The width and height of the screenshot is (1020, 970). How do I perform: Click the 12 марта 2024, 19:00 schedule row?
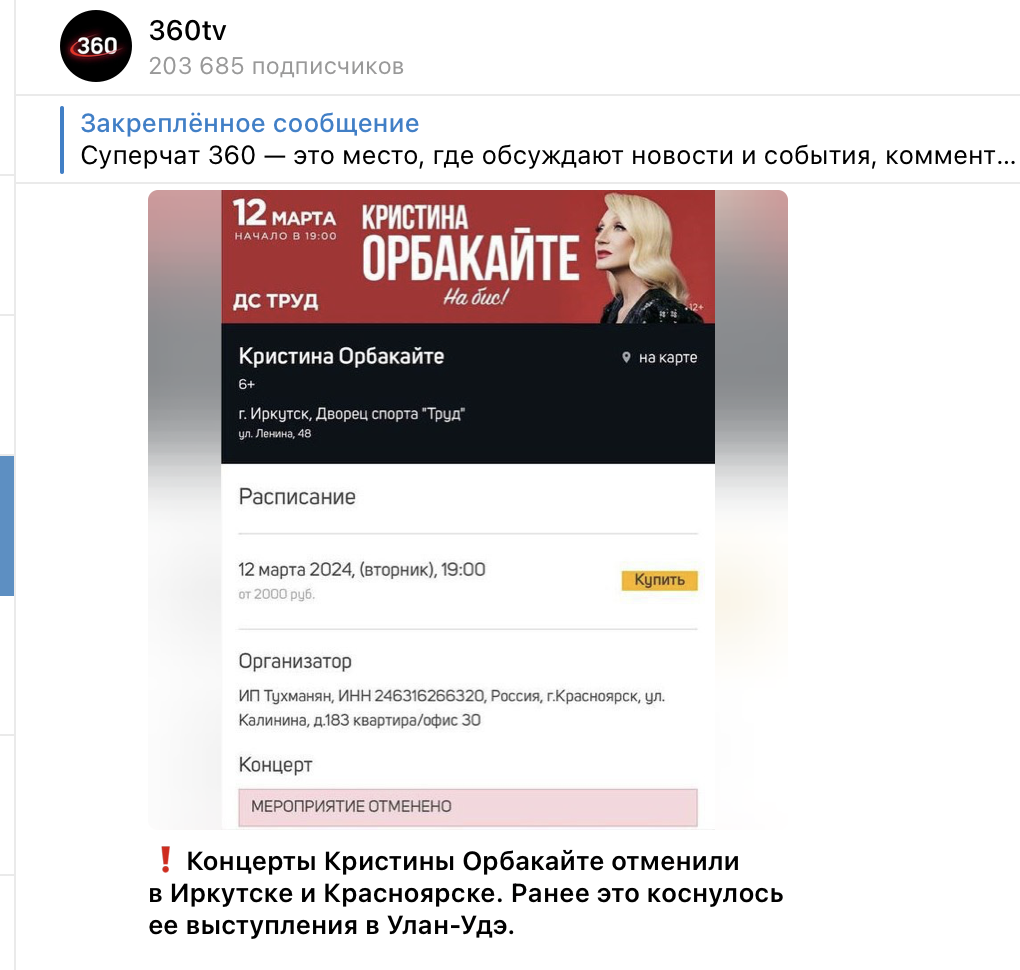click(x=468, y=581)
